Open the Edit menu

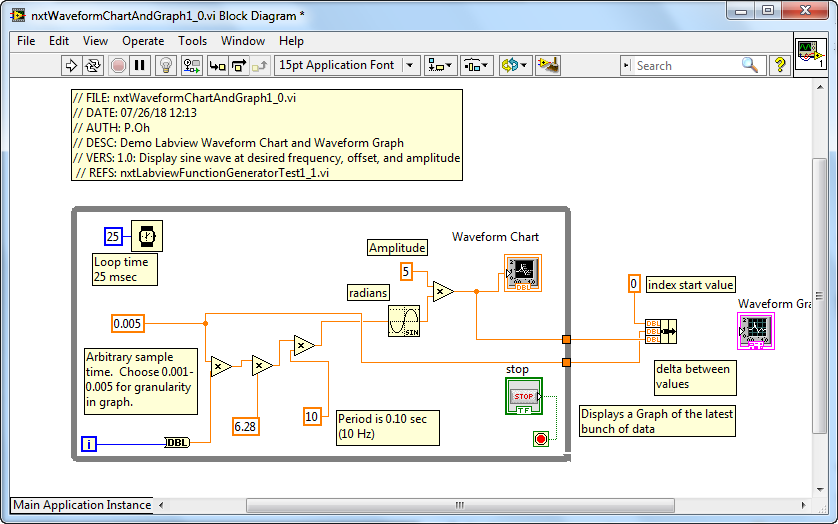click(x=59, y=41)
